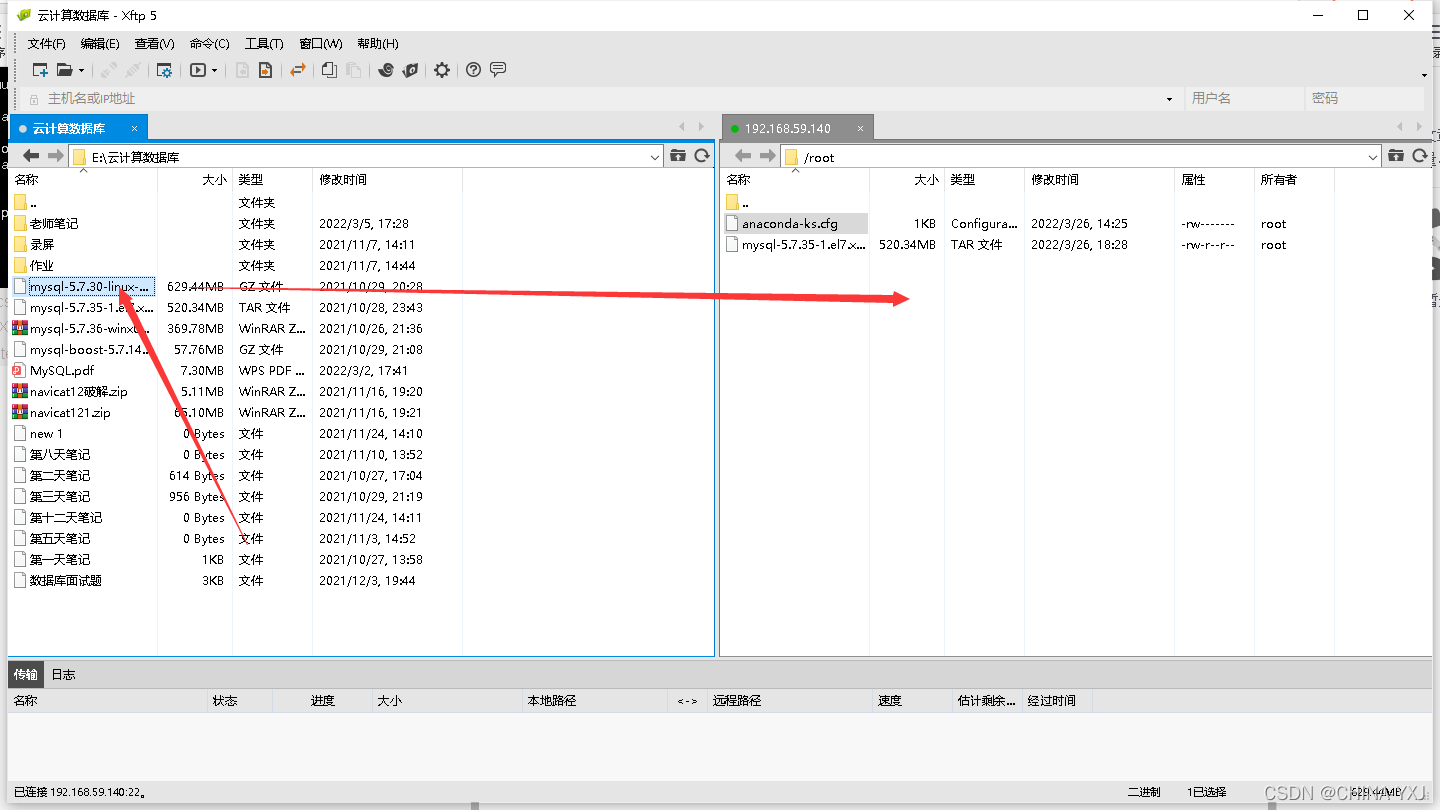Click the local pane parent folder icon
The height and width of the screenshot is (810, 1440).
click(678, 156)
